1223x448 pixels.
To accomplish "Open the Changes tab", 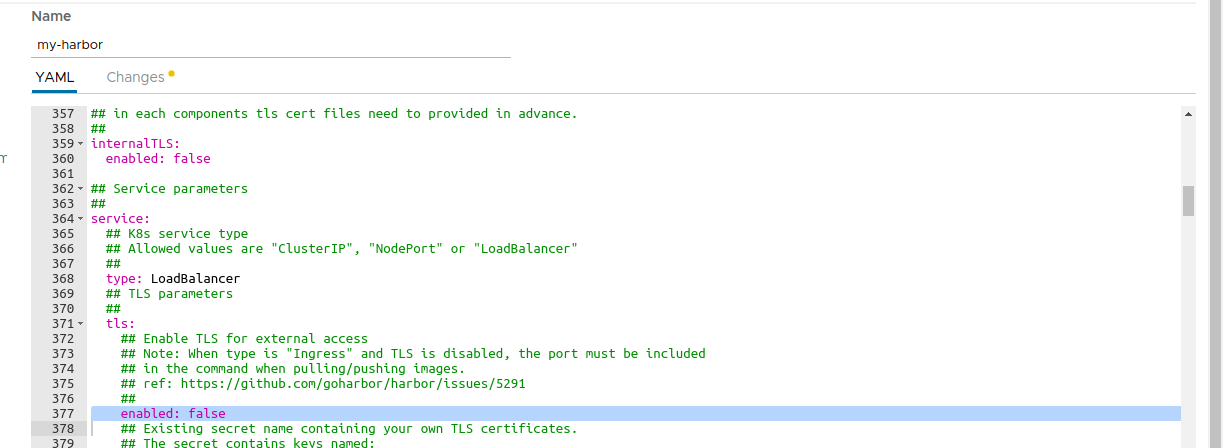I will (135, 77).
